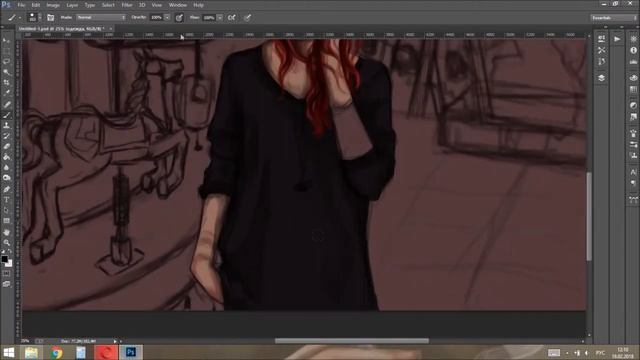Toggle Quick Mask mode
This screenshot has width=640, height=360.
[7, 273]
